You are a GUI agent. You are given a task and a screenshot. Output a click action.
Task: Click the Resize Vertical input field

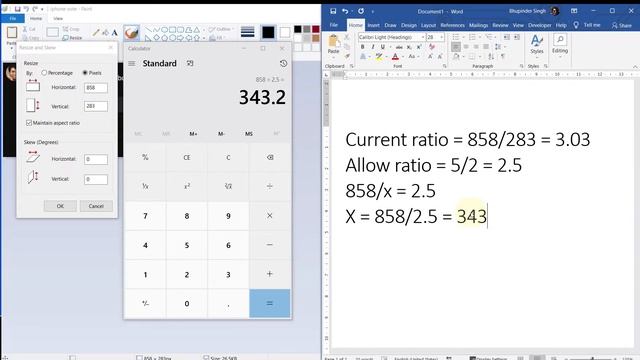(96, 106)
